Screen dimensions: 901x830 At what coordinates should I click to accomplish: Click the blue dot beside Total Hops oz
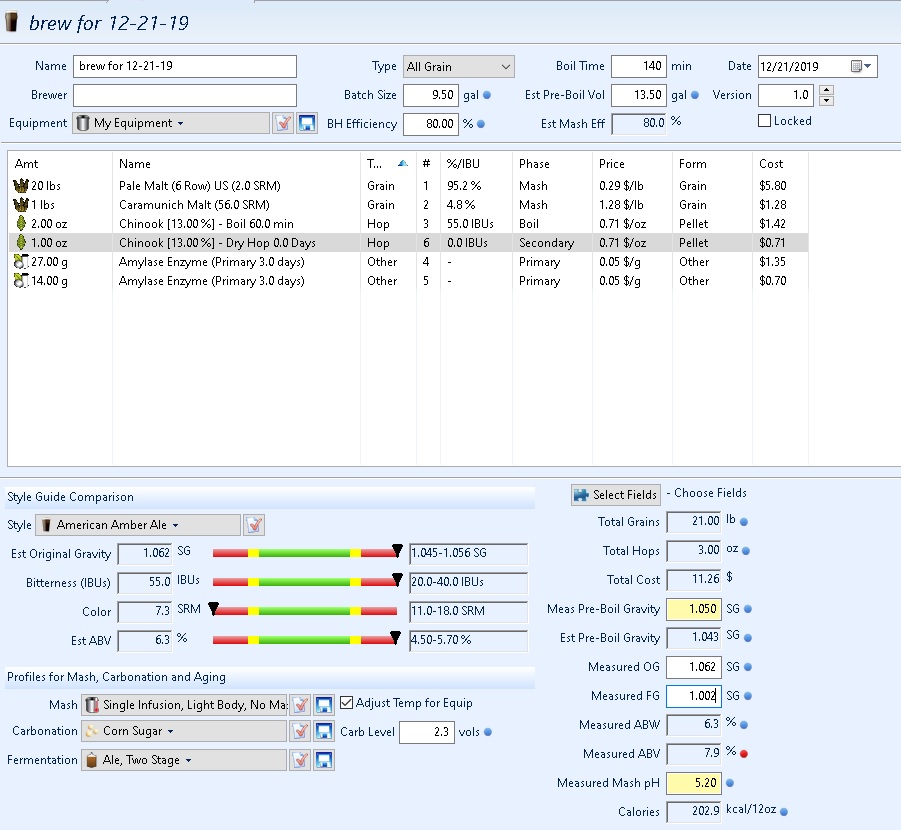tap(746, 551)
